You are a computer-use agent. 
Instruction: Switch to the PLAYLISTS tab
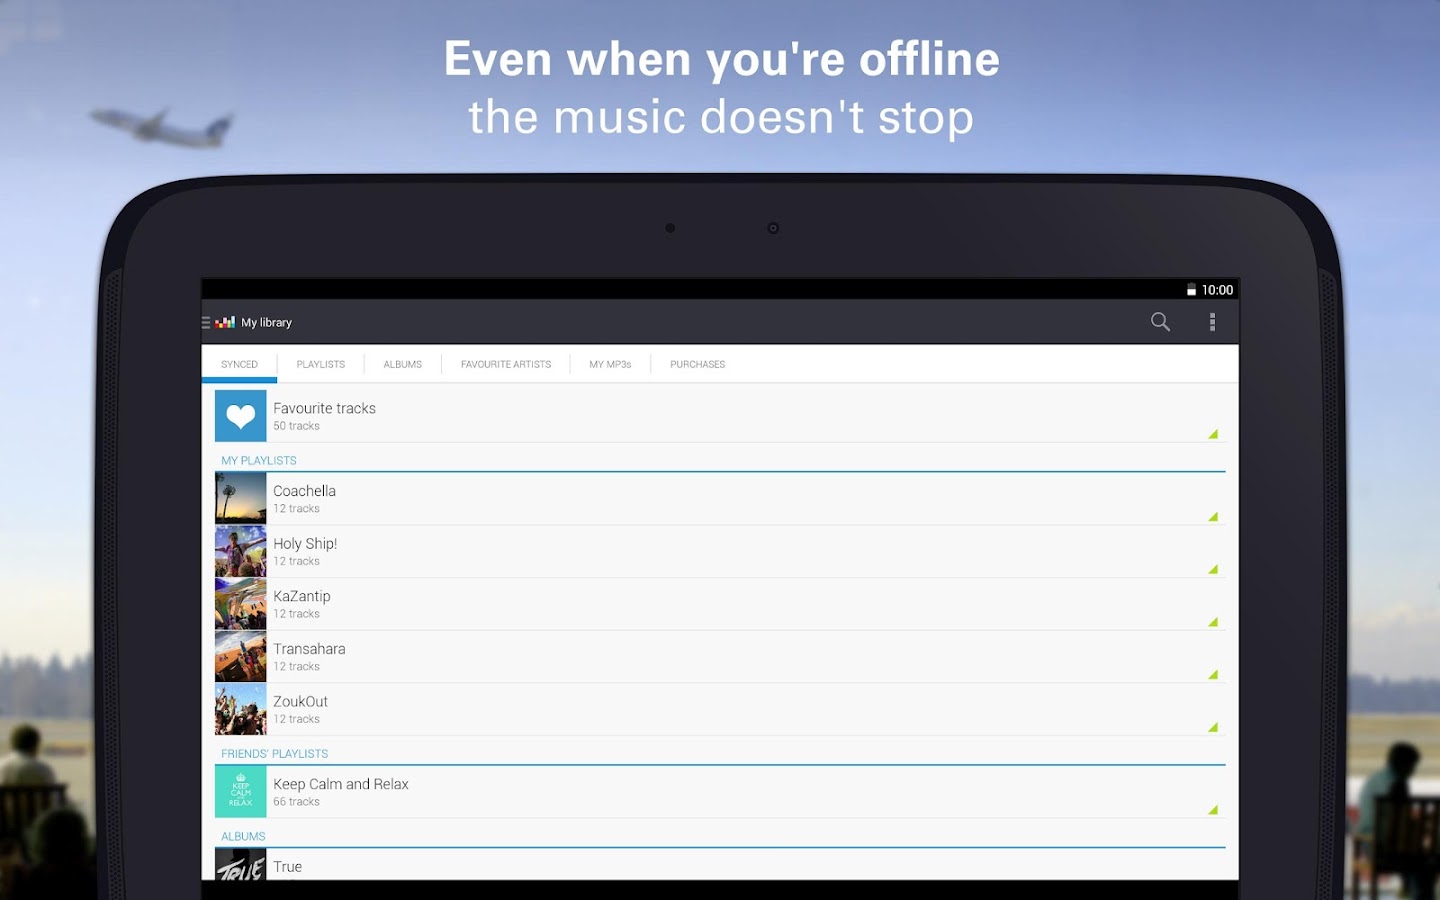pos(320,364)
